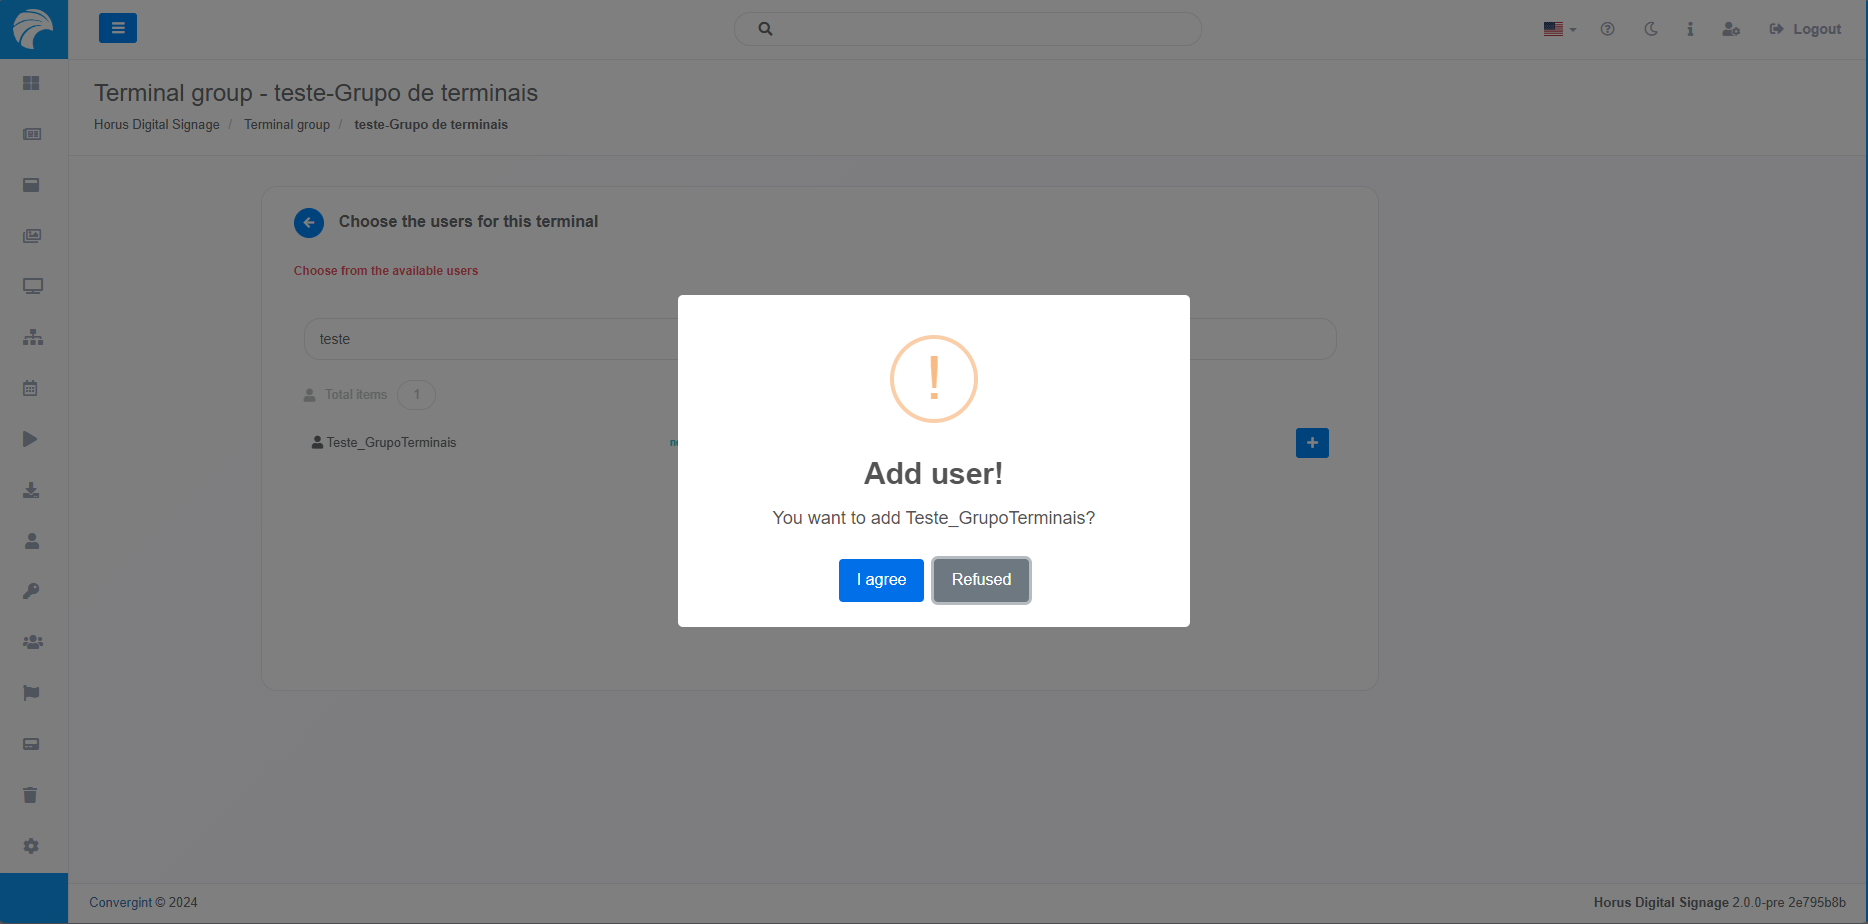Toggle dark mode moon icon
This screenshot has height=924, width=1868.
coord(1651,29)
